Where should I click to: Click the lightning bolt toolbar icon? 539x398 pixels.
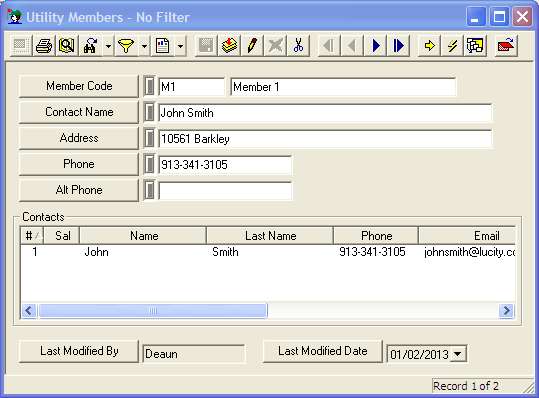(x=452, y=46)
